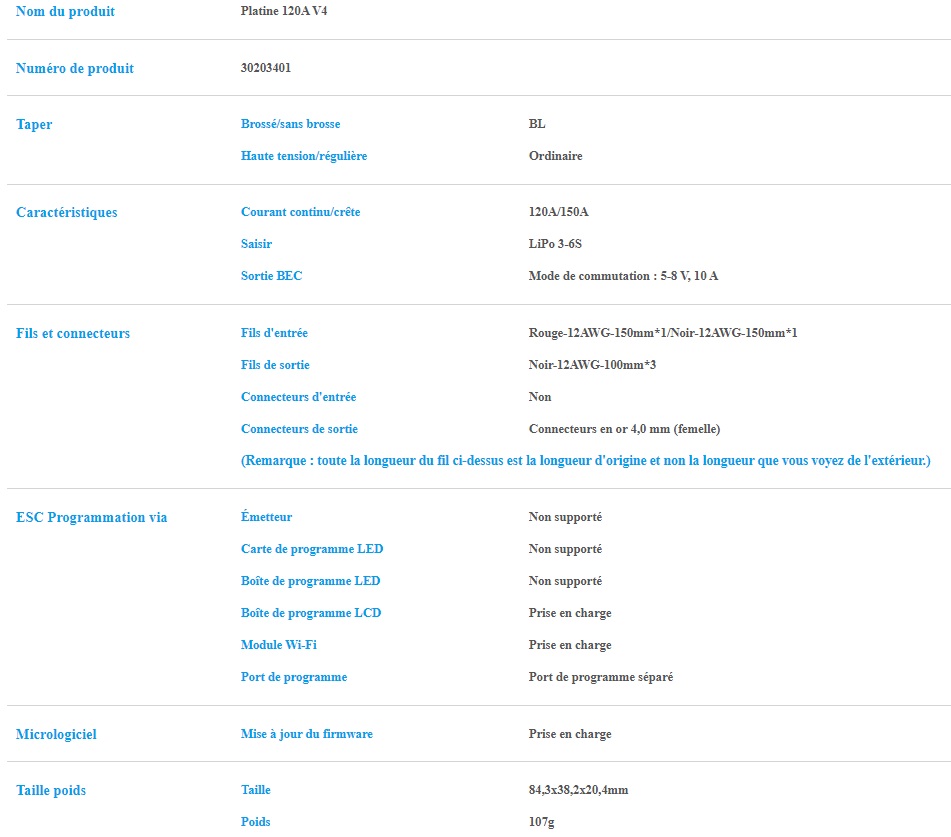The image size is (951, 837).
Task: Click 'Mode de commutation : 5-8 V, 10 A'
Action: coord(623,276)
